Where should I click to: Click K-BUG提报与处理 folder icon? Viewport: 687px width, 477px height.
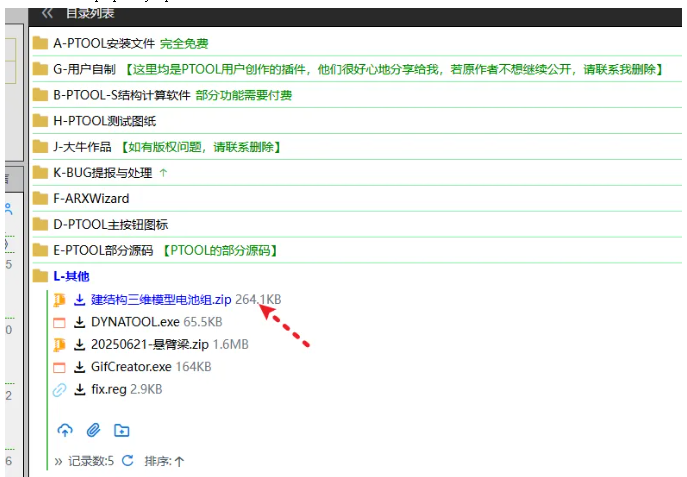point(40,172)
